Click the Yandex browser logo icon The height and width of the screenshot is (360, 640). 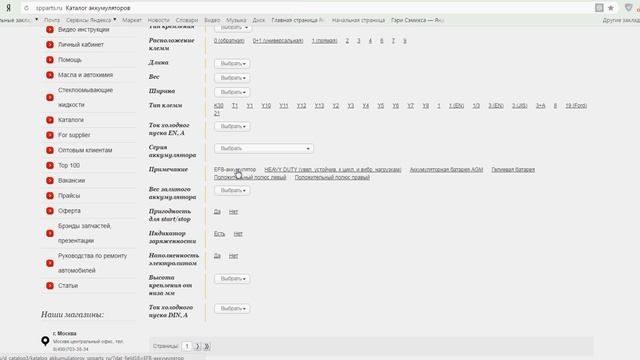coord(8,8)
